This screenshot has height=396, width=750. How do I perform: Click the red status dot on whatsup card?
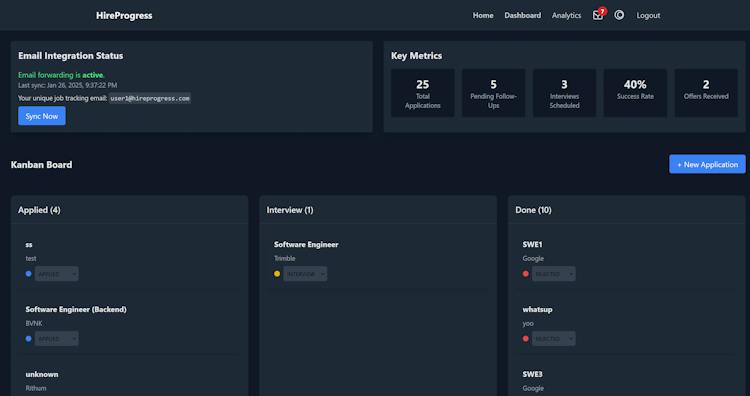coord(526,339)
